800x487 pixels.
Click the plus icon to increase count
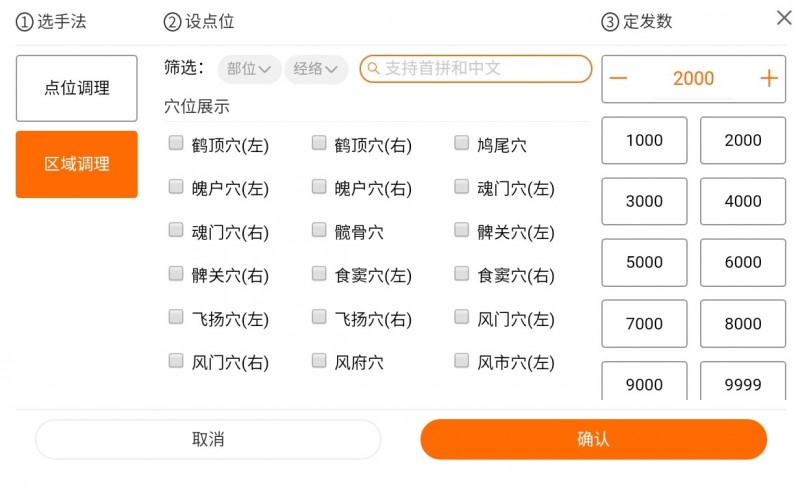(768, 79)
